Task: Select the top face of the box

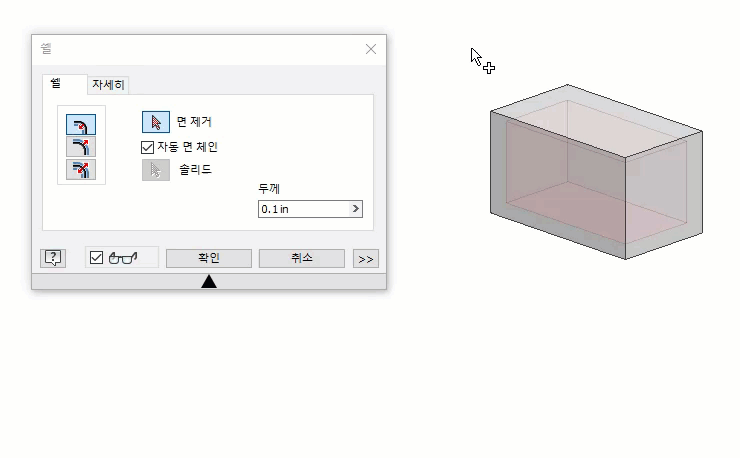Action: [597, 120]
